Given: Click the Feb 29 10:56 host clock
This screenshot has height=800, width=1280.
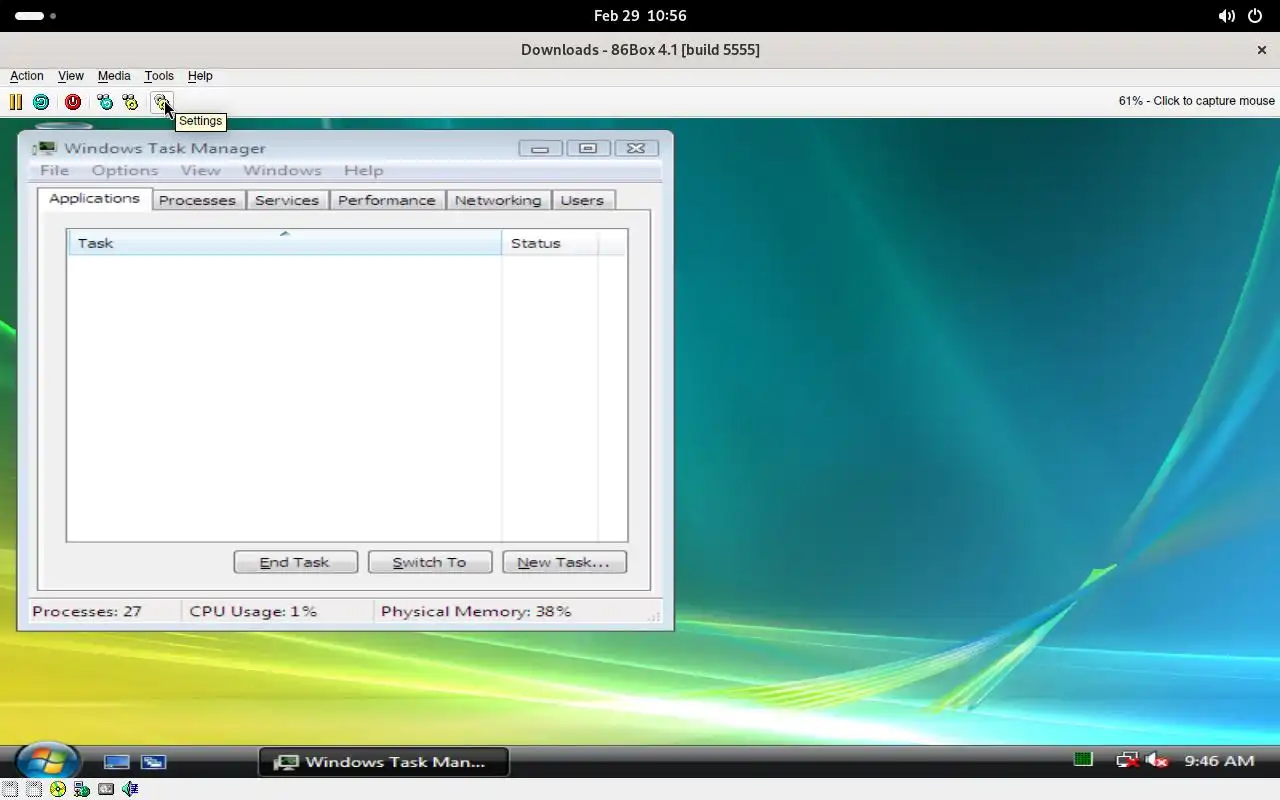Looking at the screenshot, I should pyautogui.click(x=640, y=16).
